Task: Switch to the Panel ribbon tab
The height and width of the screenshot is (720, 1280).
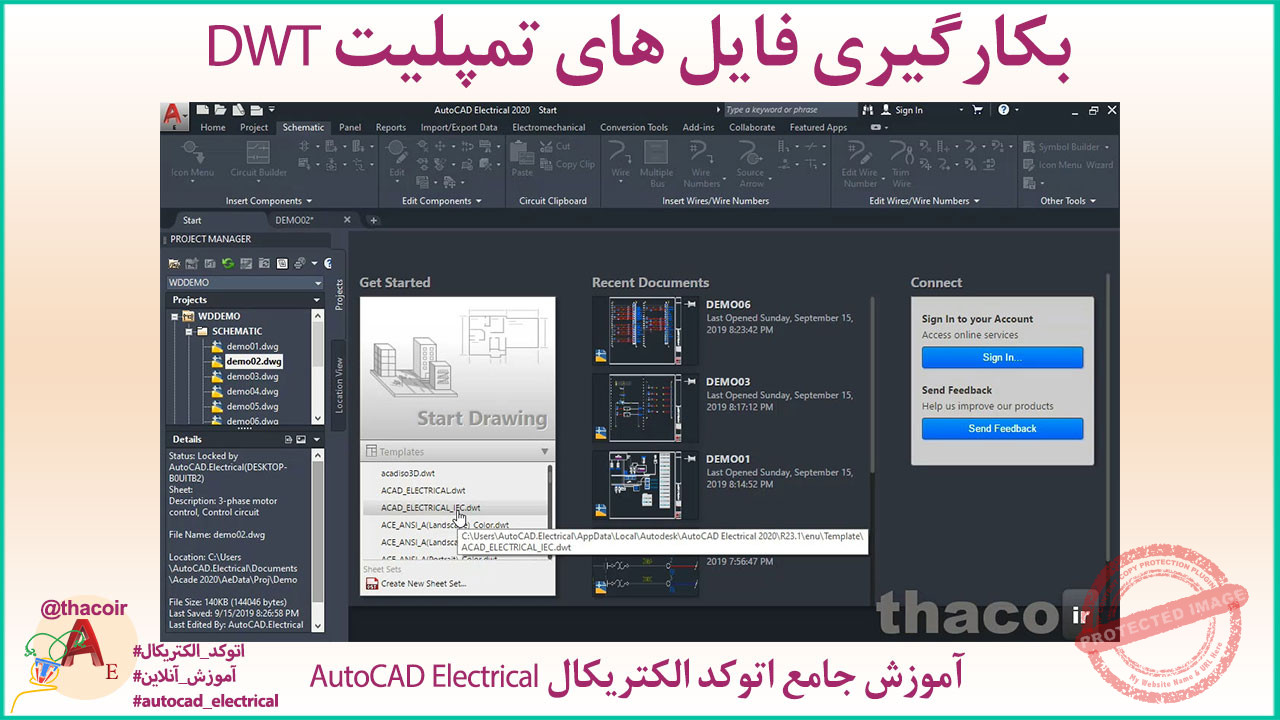Action: (x=349, y=128)
